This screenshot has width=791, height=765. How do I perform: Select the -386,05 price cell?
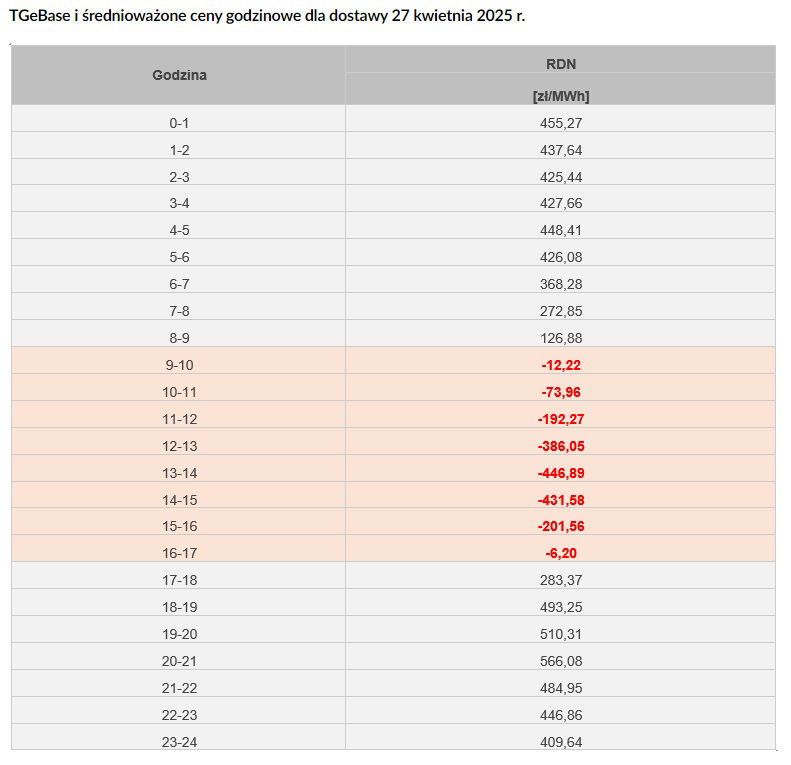pyautogui.click(x=560, y=447)
